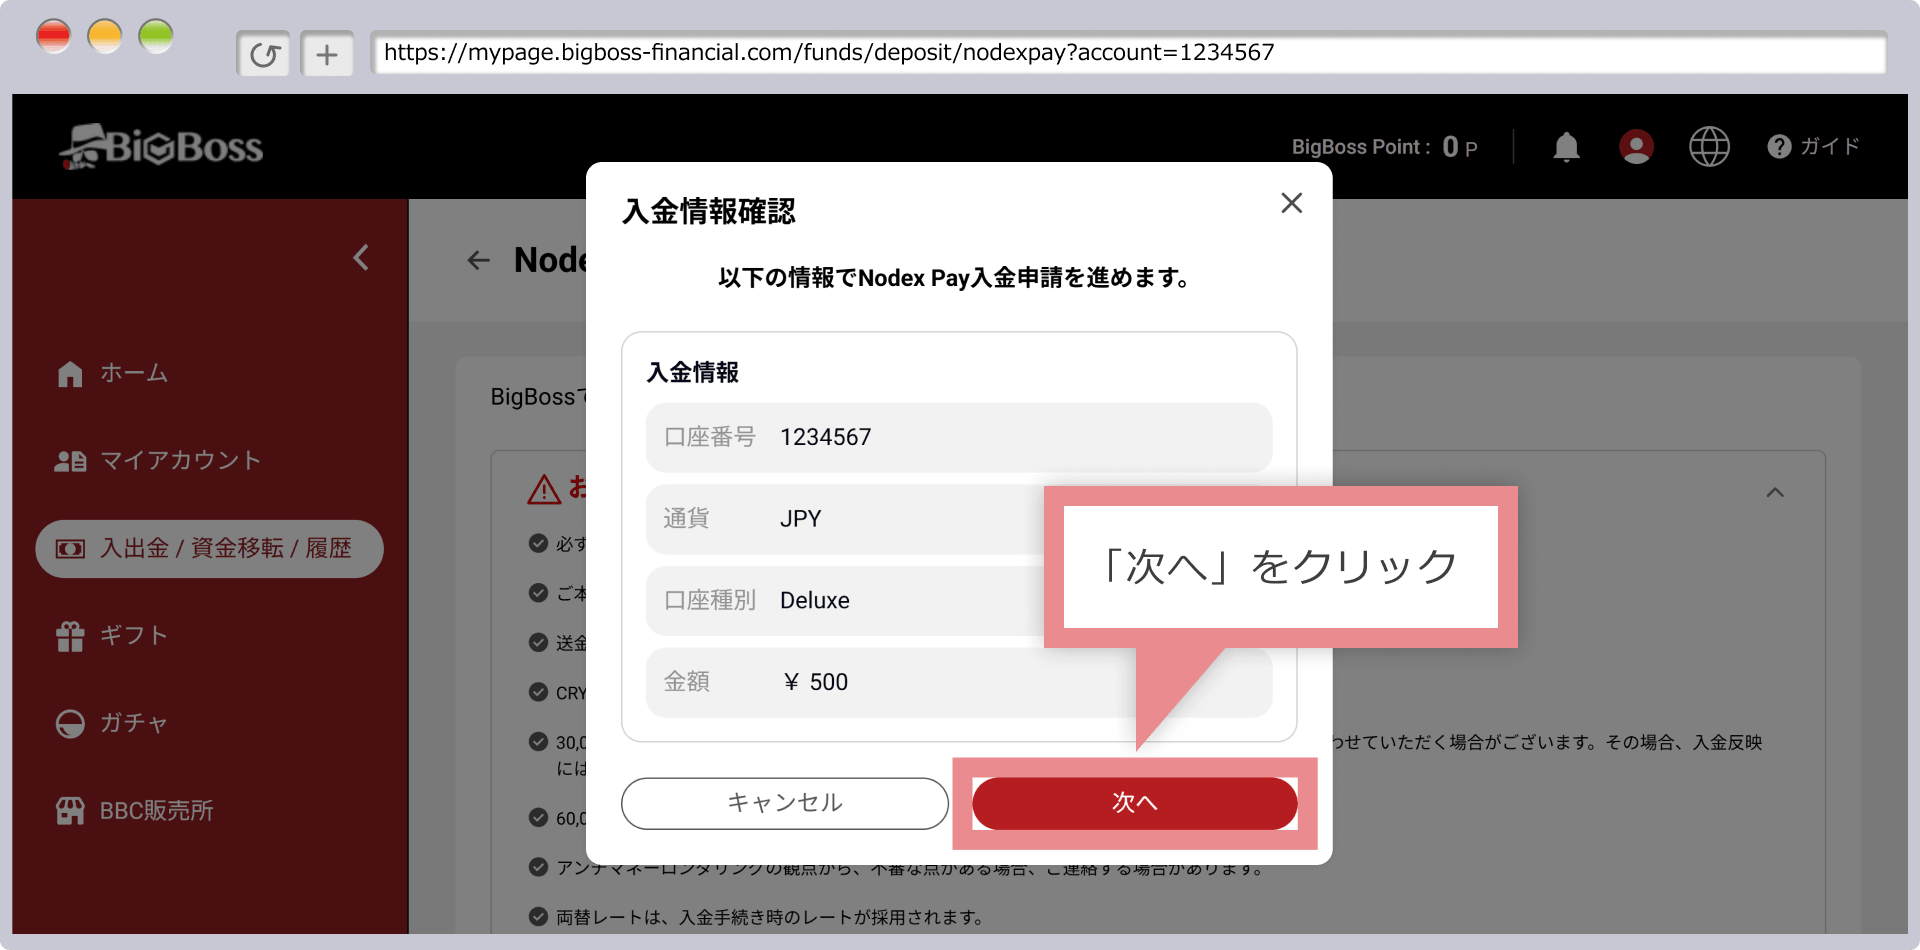Image resolution: width=1920 pixels, height=950 pixels.
Task: Click the My Account card icon
Action: (70, 461)
